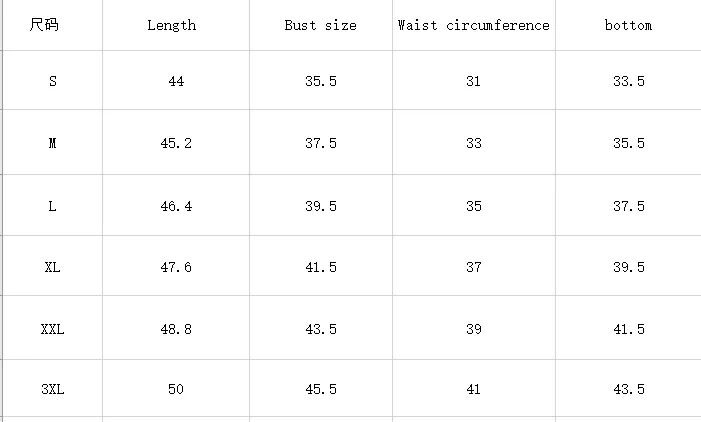
Task: Select the length value 46.4 cell
Action: click(x=176, y=206)
